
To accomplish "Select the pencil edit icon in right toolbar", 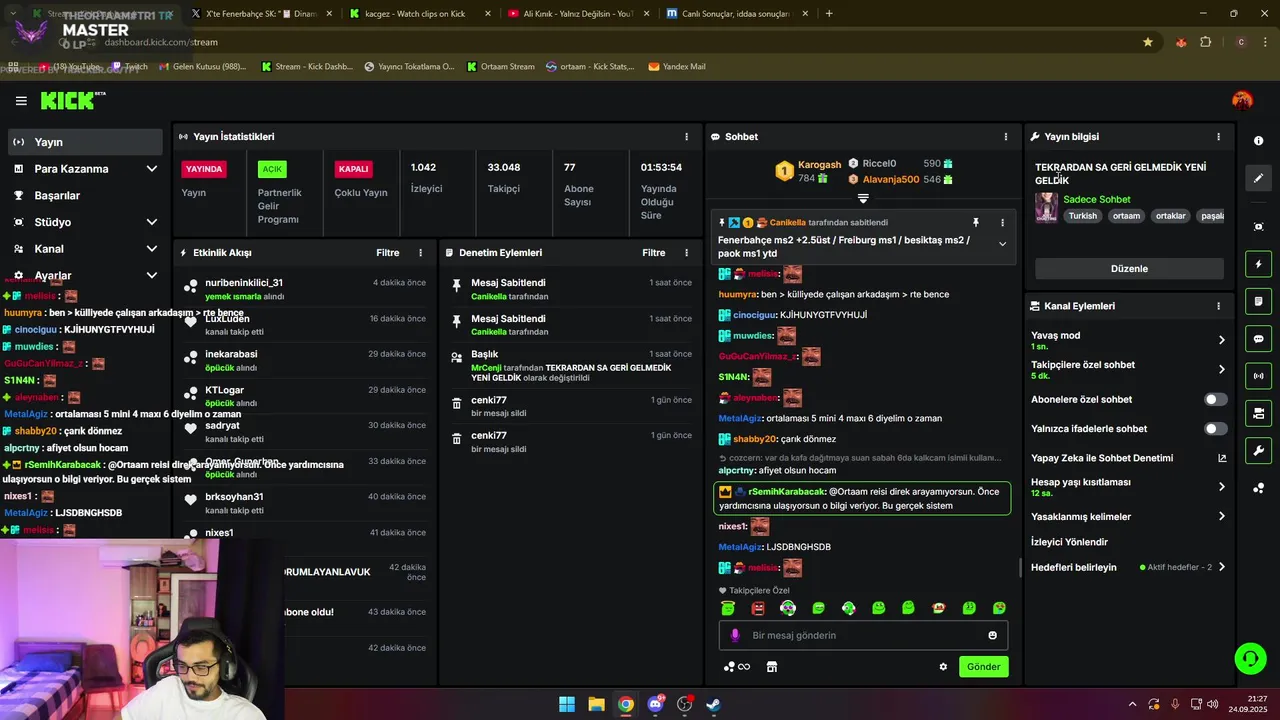I will [x=1258, y=178].
